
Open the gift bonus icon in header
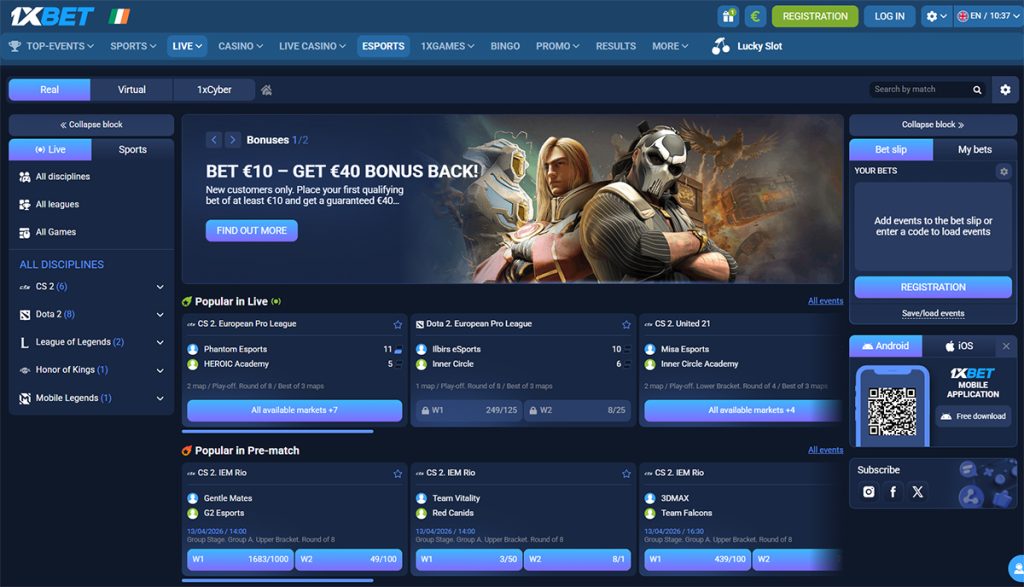coord(728,16)
